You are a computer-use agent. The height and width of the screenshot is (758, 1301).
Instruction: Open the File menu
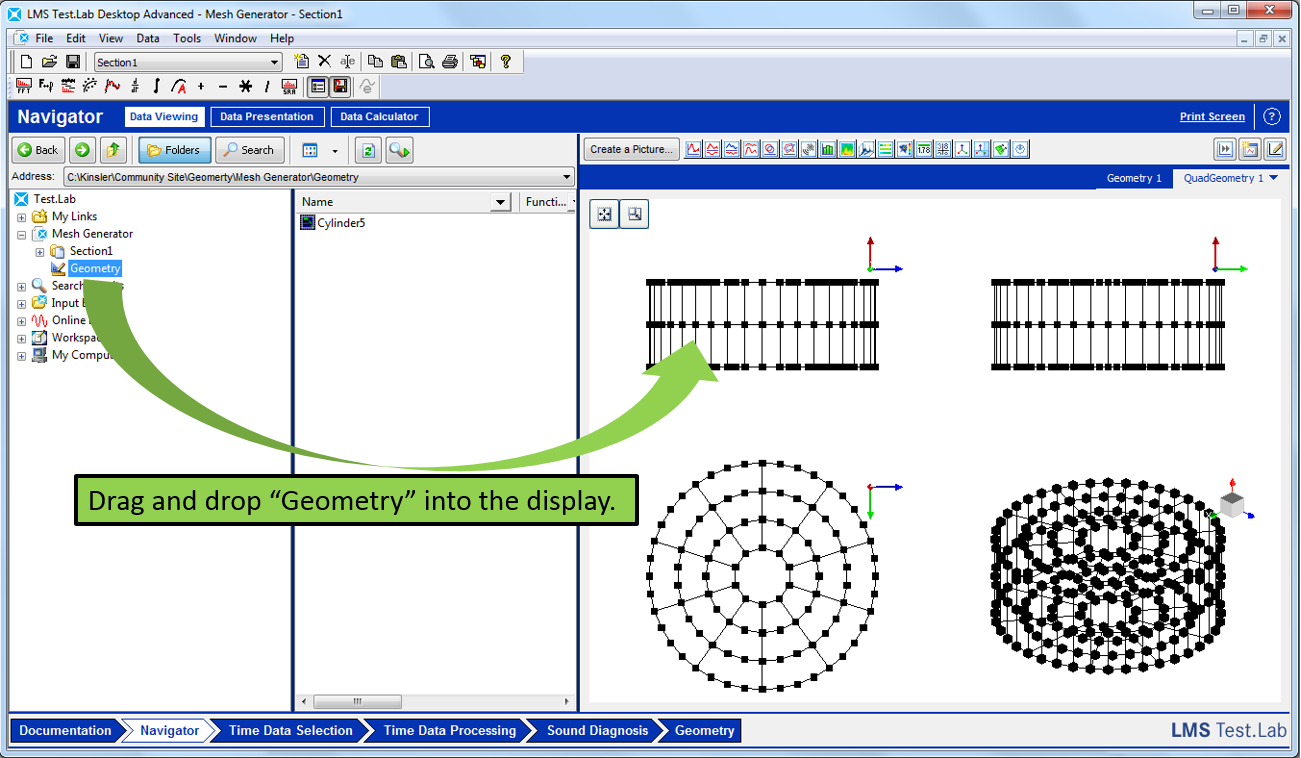pos(44,38)
